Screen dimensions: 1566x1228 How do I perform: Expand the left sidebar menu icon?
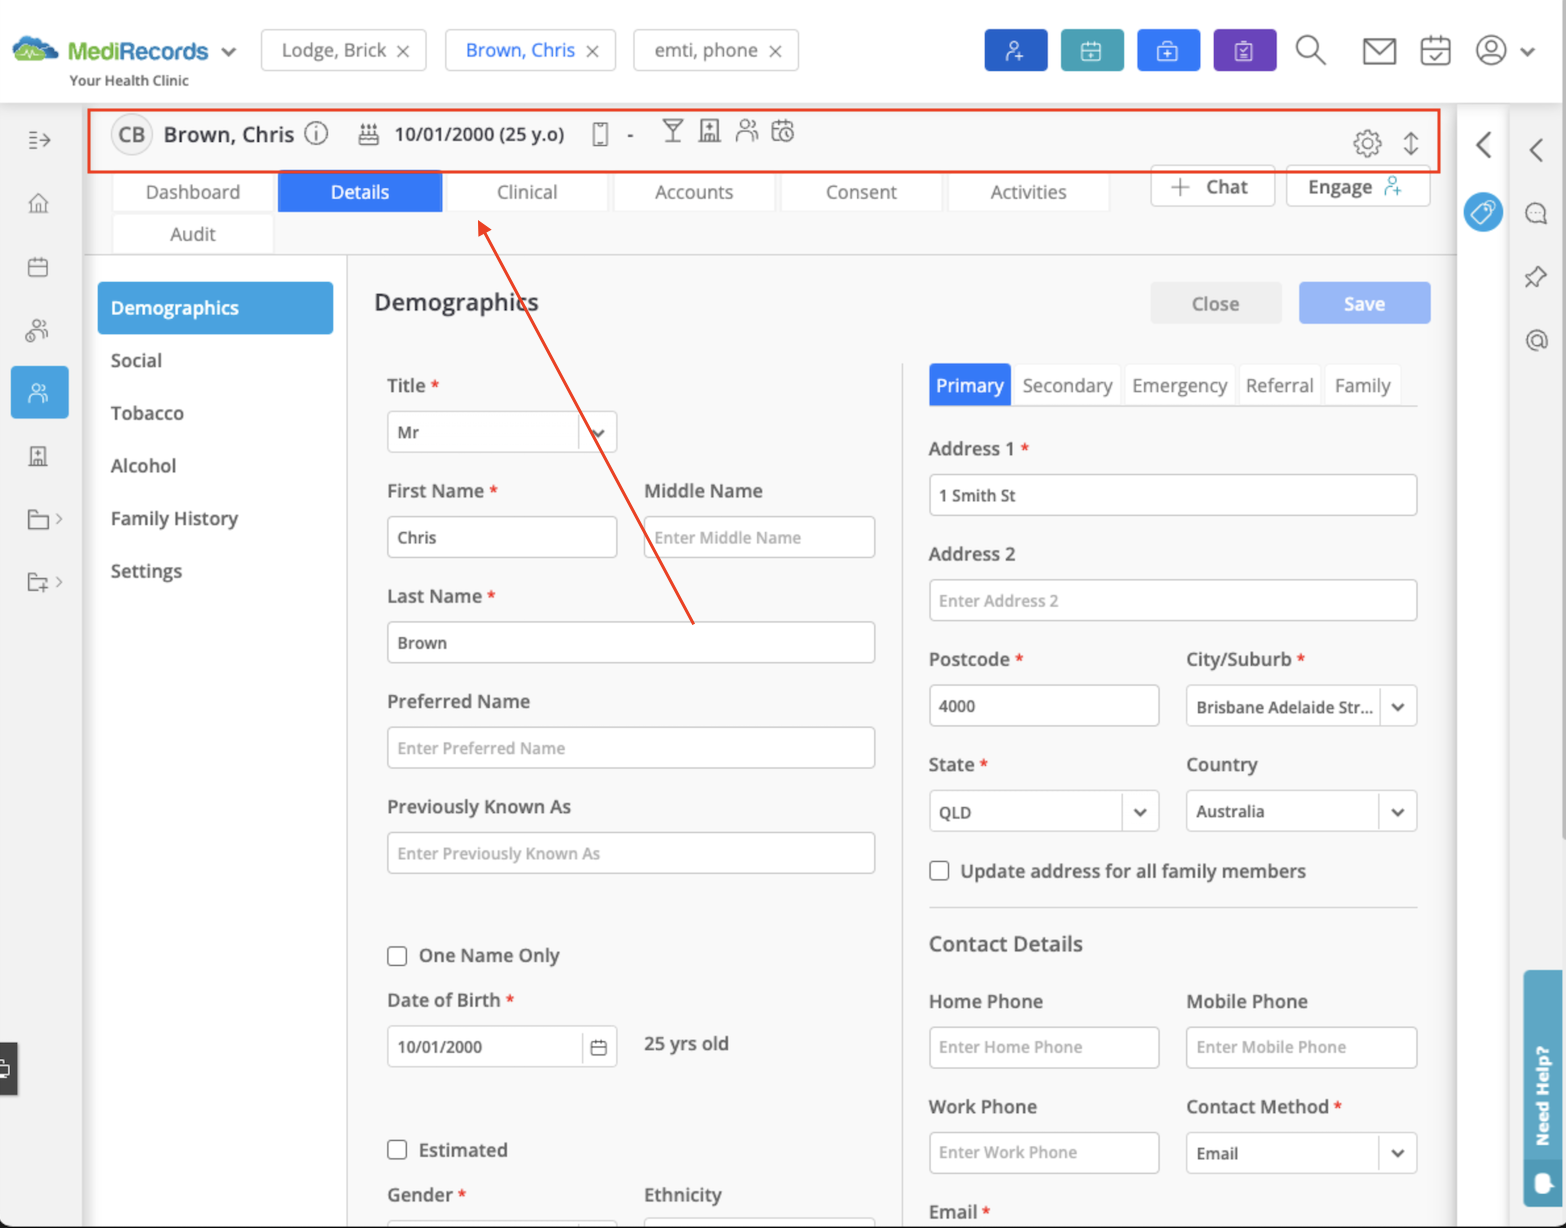(x=39, y=140)
